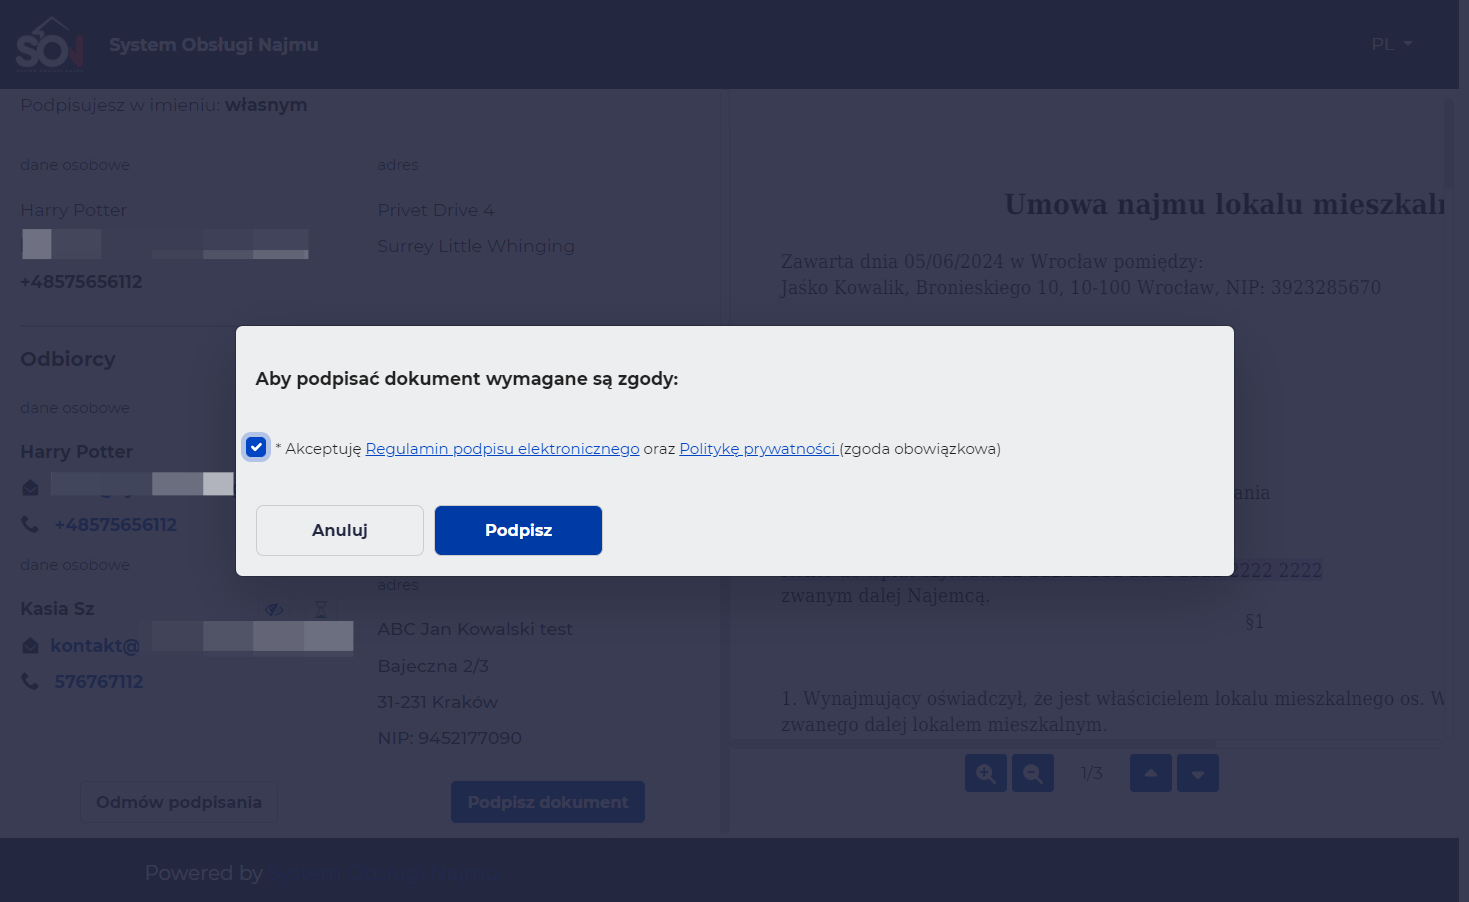Image resolution: width=1469 pixels, height=902 pixels.
Task: Click NIP: 9452177090 text
Action: pos(450,738)
